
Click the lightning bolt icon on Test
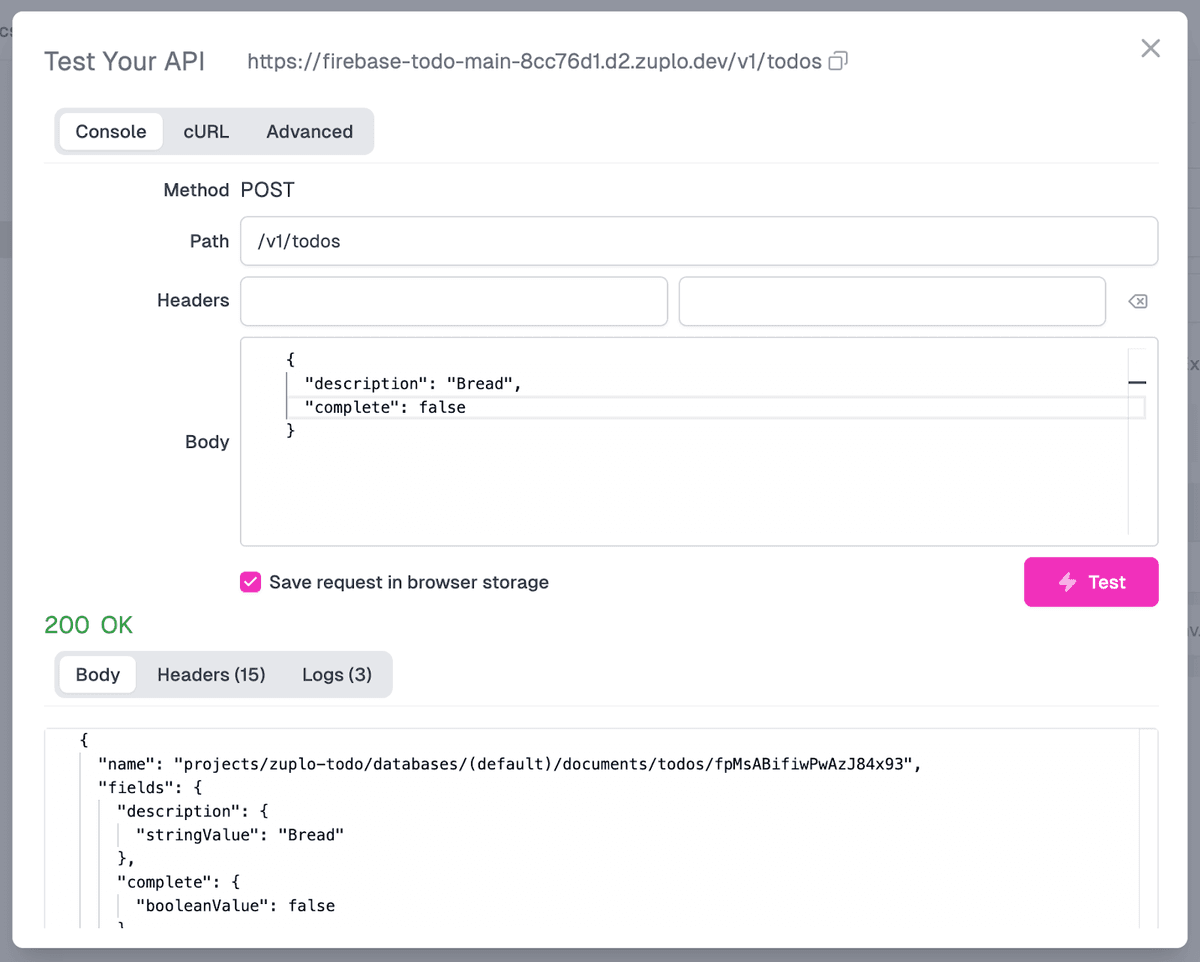tap(1068, 582)
